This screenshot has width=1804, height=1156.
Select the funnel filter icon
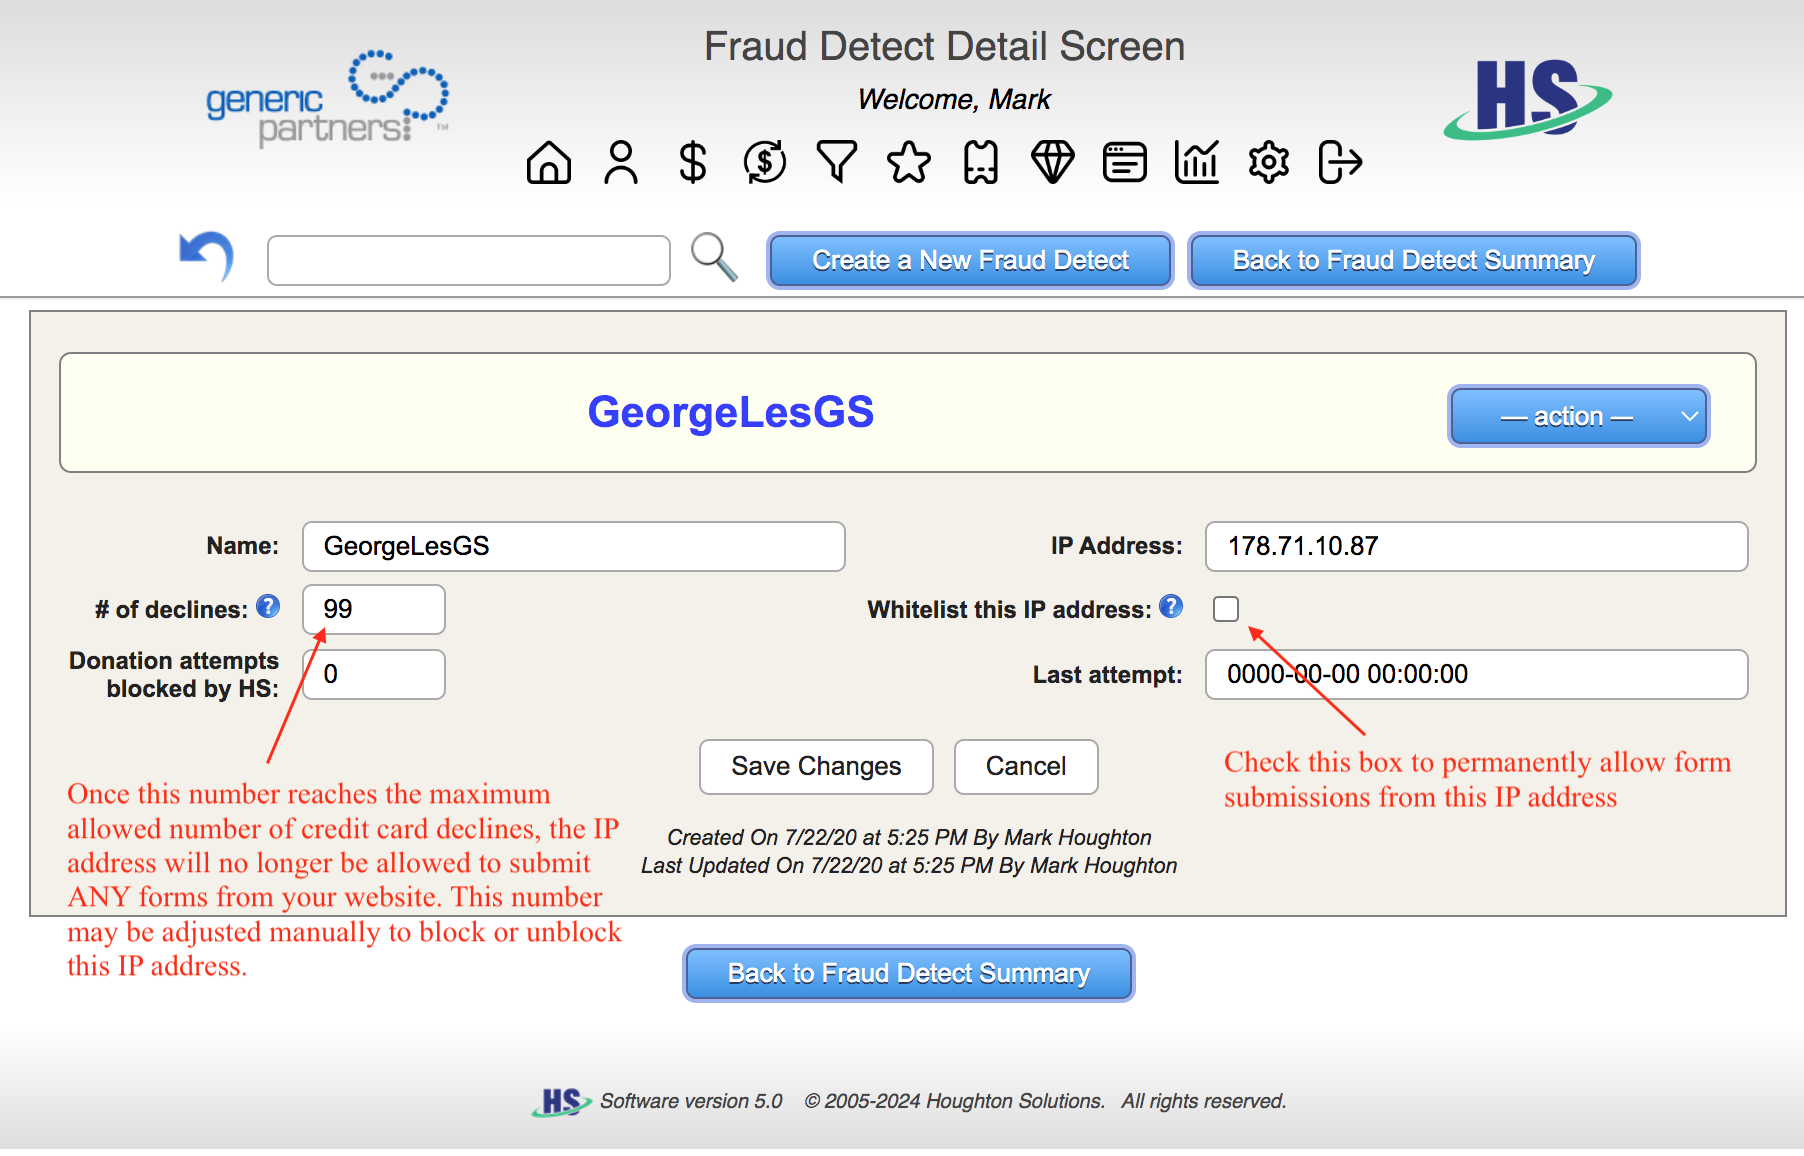(x=837, y=162)
